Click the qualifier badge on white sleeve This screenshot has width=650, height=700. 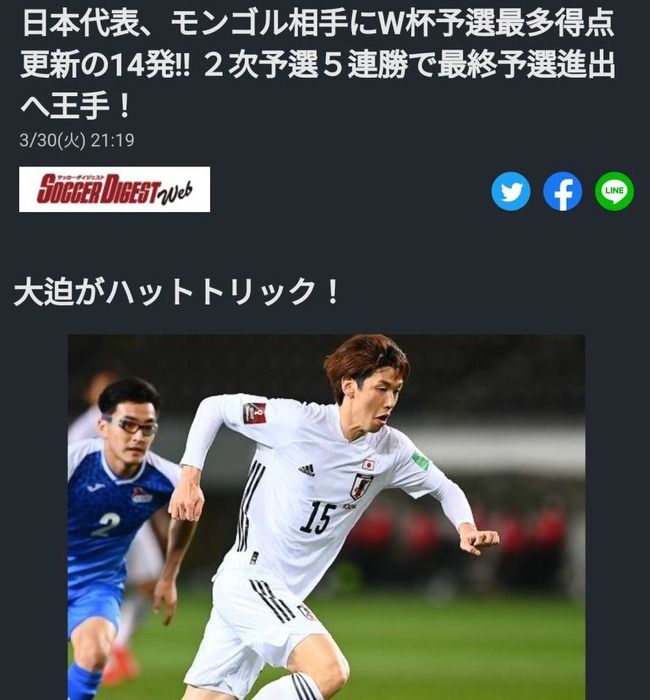coord(254,413)
